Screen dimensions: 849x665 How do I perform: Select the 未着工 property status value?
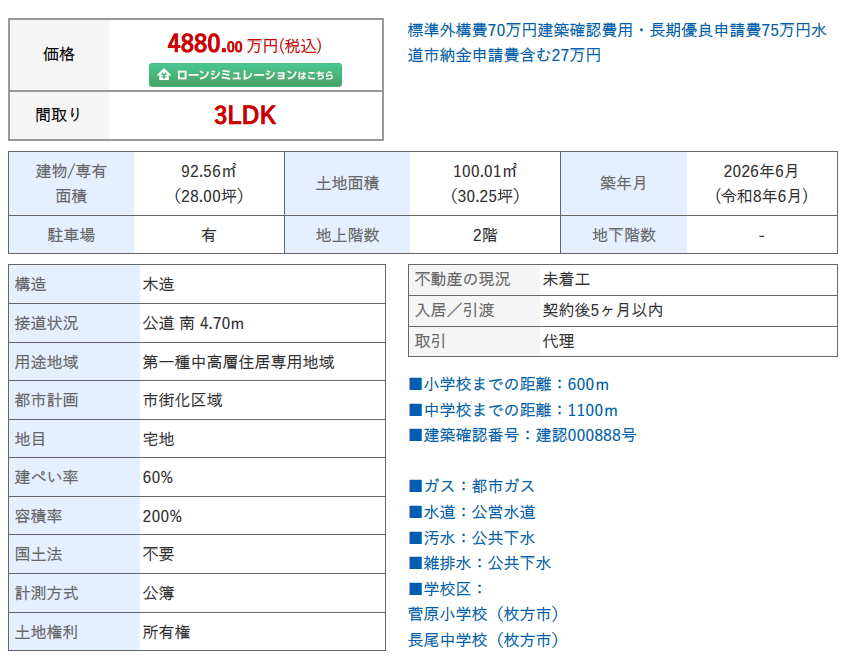pos(566,279)
